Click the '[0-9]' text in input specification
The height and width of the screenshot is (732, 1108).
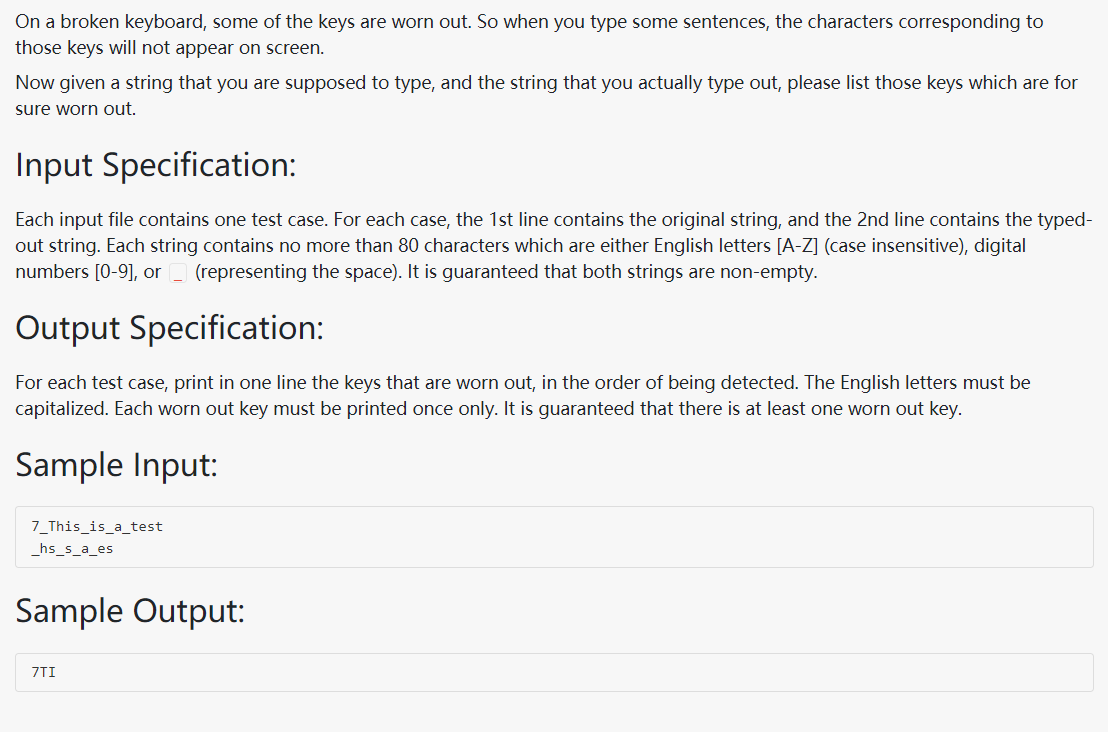117,272
